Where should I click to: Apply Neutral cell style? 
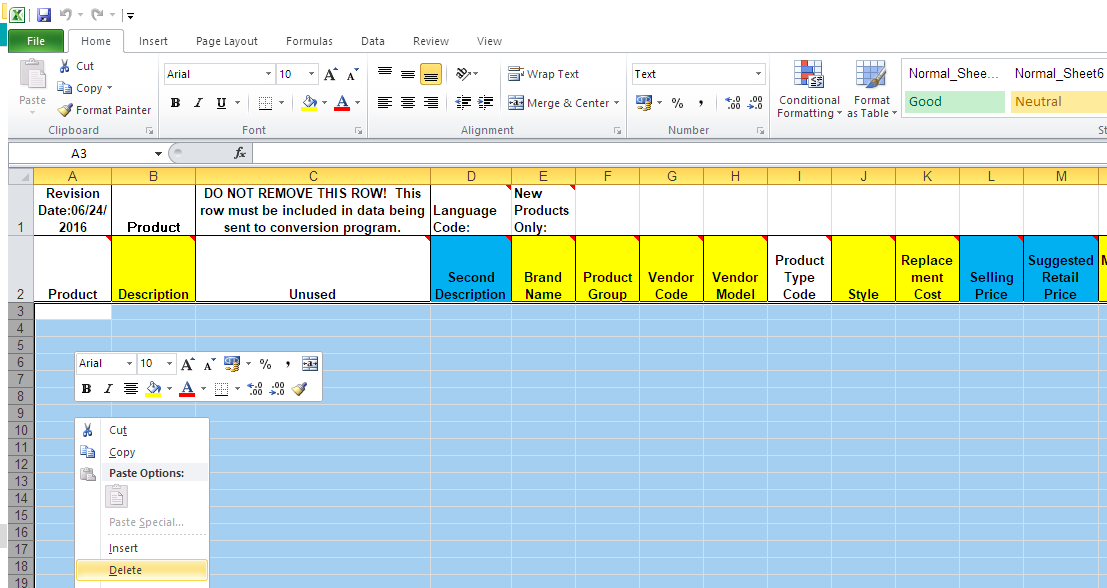coord(1059,102)
